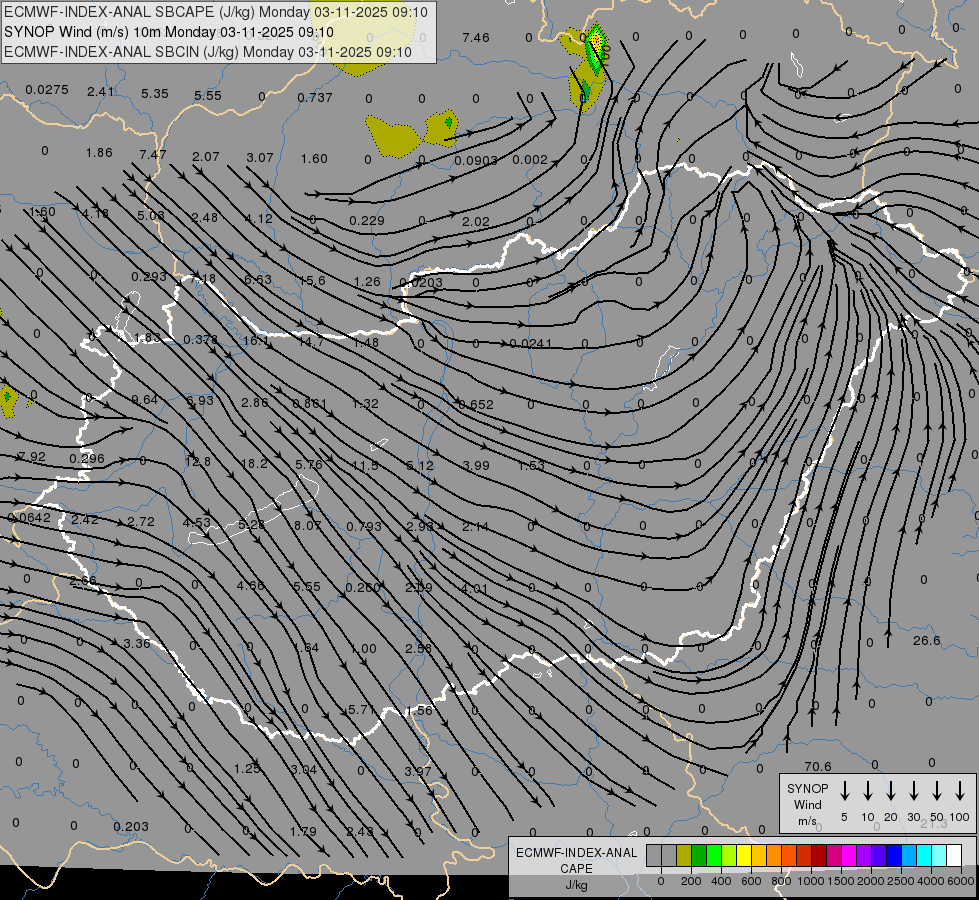Click the map value 6.63

coord(257,279)
